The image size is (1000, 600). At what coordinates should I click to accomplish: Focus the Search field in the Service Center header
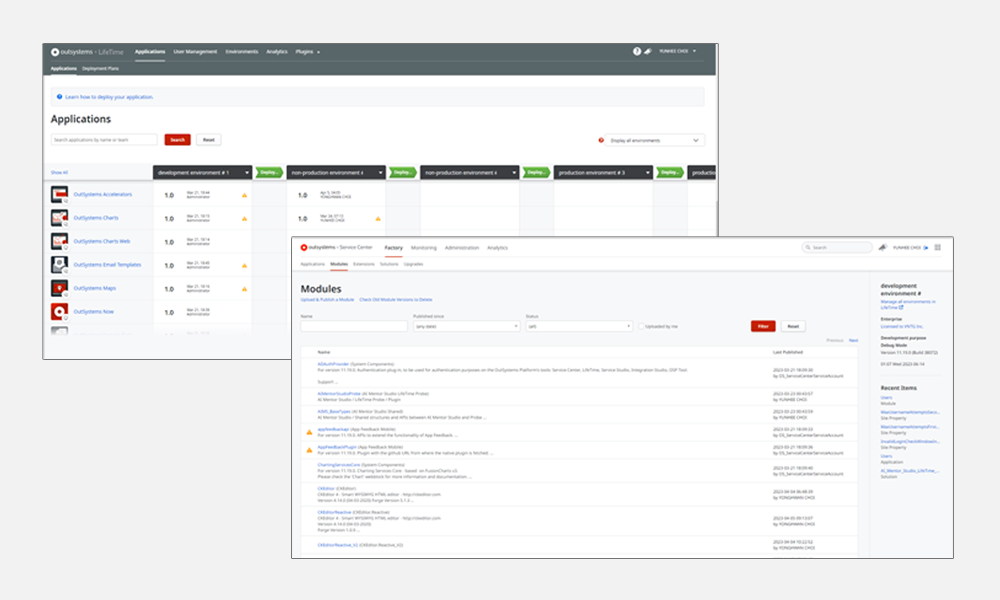837,247
